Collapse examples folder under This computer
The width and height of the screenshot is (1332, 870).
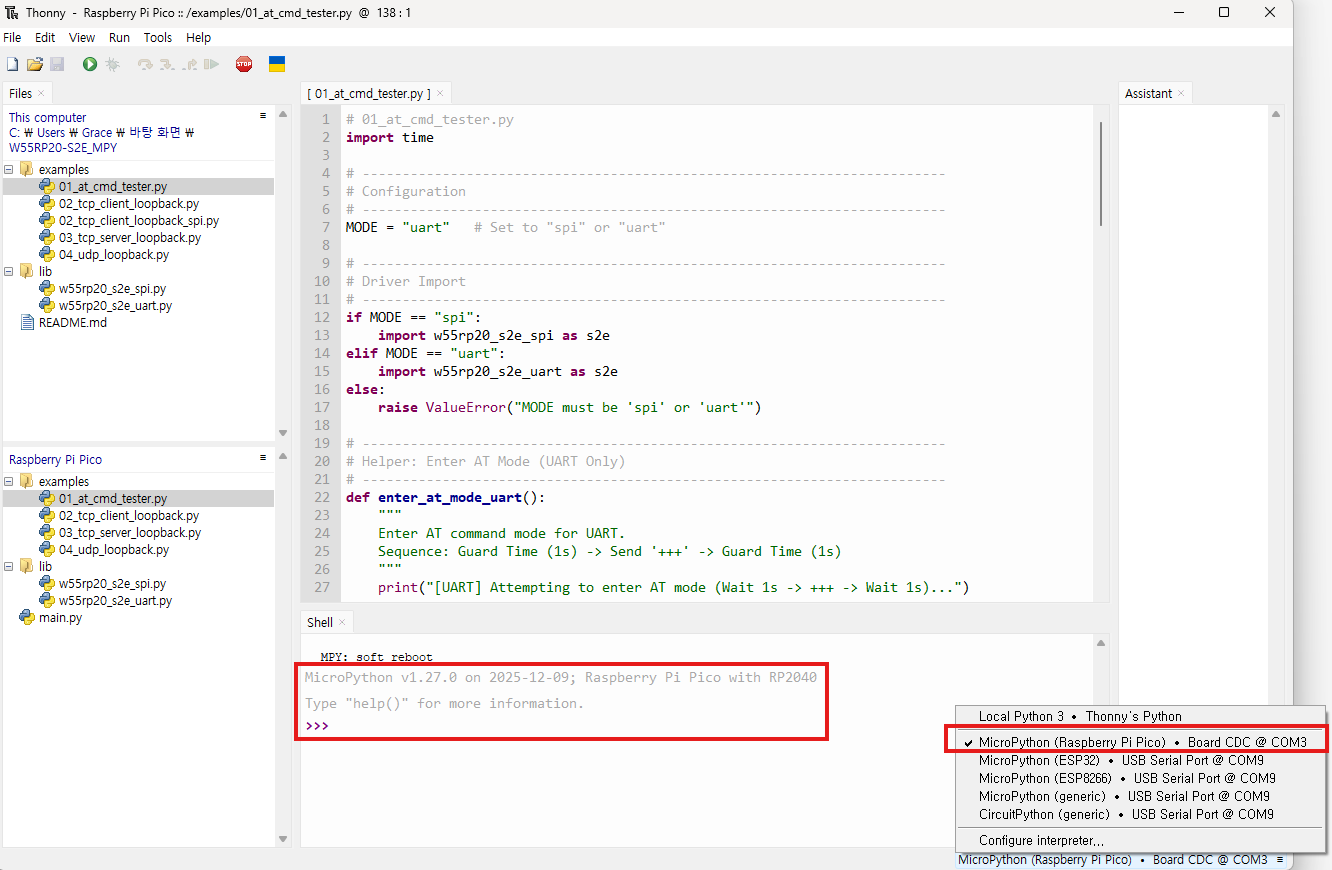click(x=9, y=169)
